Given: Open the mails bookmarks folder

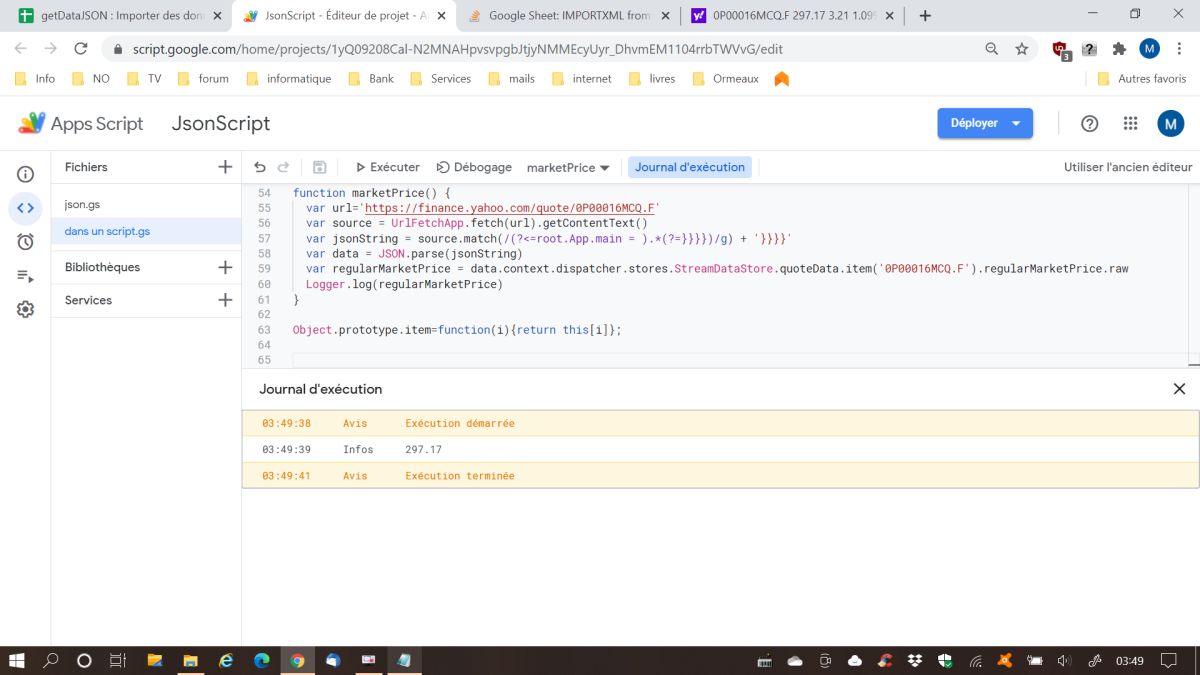Looking at the screenshot, I should pyautogui.click(x=511, y=78).
